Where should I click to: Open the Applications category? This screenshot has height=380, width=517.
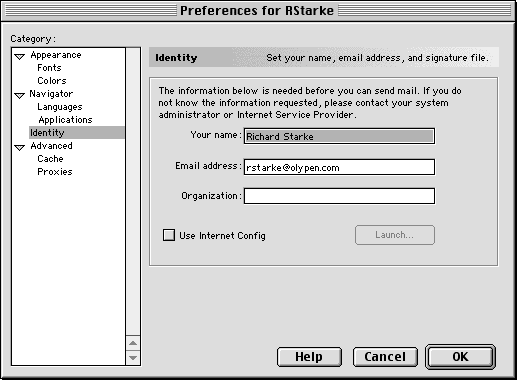[65, 120]
